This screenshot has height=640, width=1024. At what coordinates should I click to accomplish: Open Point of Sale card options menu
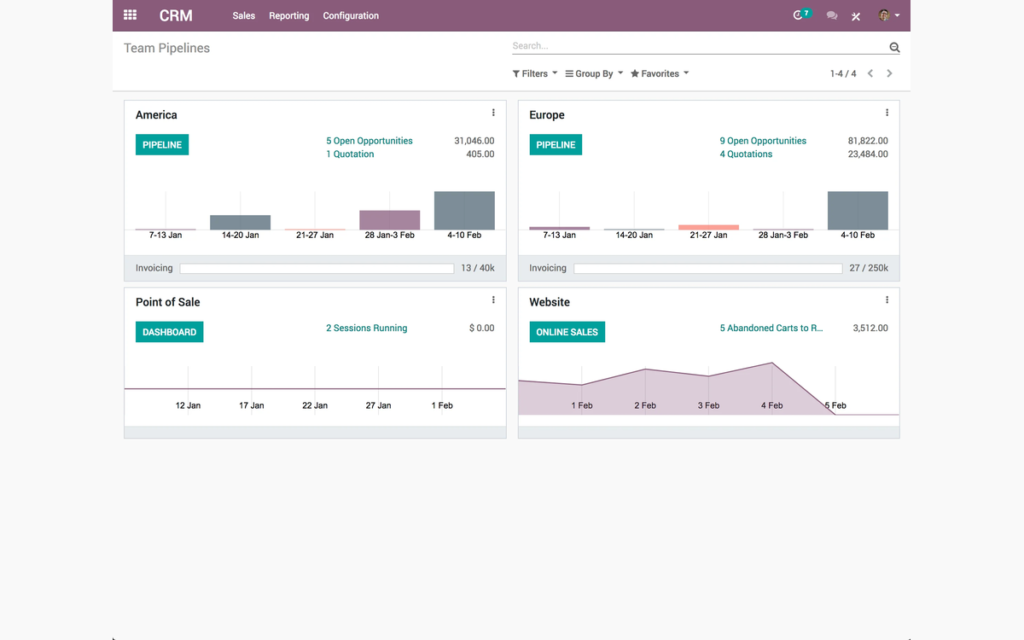pyautogui.click(x=493, y=300)
